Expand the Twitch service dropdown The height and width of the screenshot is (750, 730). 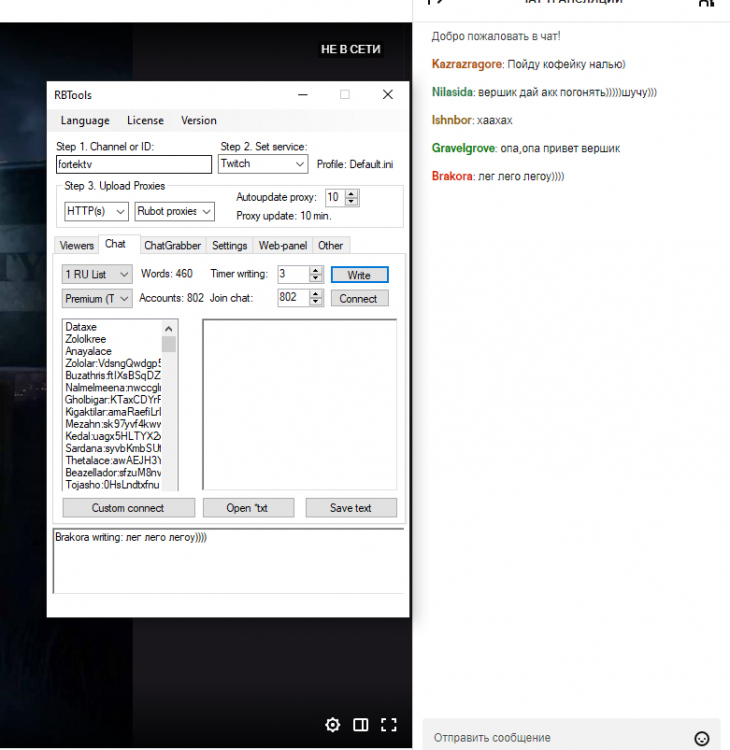[x=299, y=163]
